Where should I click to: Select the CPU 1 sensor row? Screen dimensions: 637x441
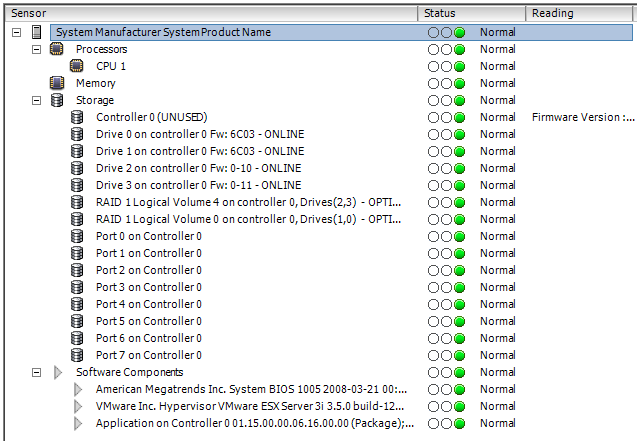[x=111, y=67]
